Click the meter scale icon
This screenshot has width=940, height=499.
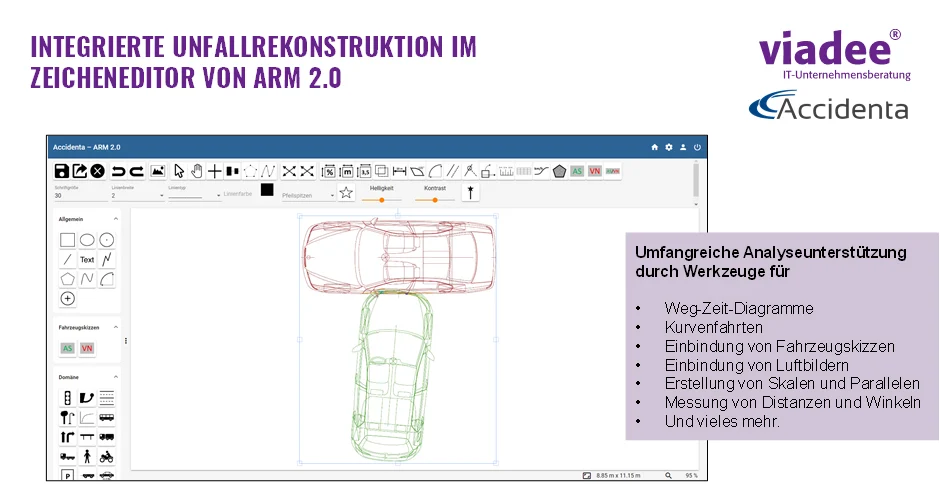(x=347, y=172)
